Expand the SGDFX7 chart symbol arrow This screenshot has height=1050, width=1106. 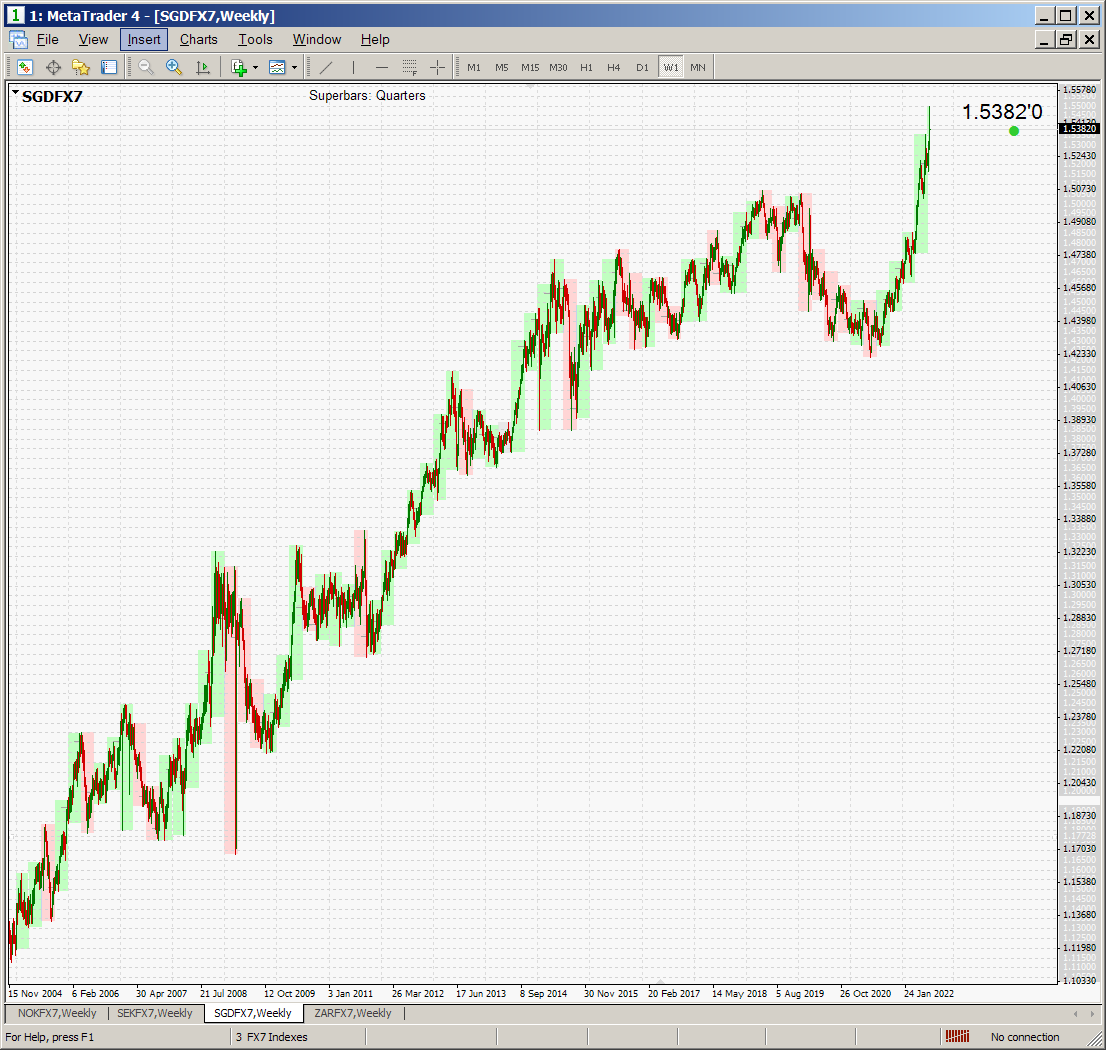coord(16,93)
